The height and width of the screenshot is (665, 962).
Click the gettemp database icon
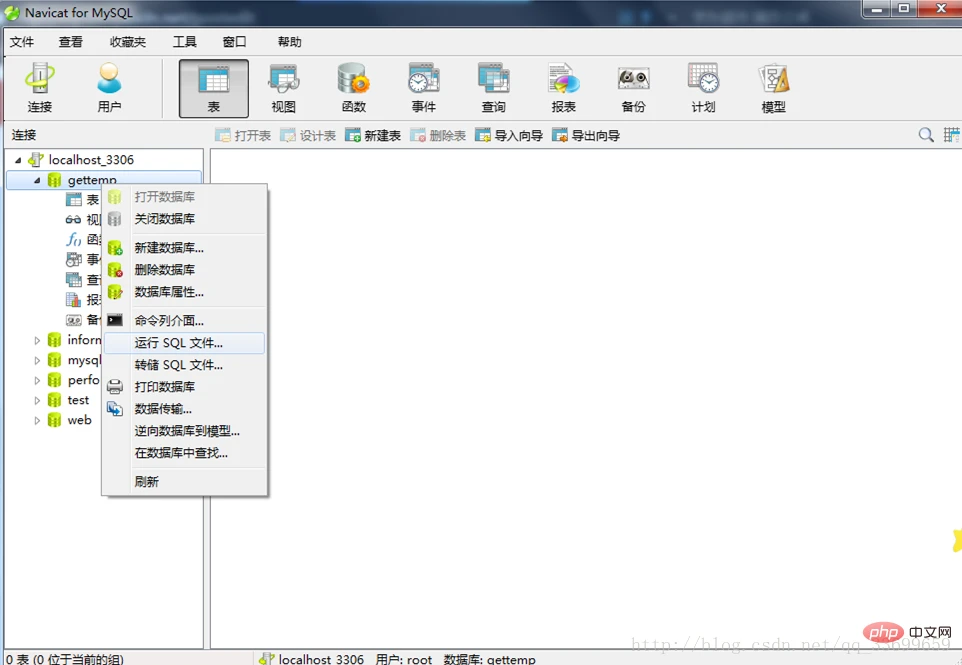pyautogui.click(x=55, y=180)
